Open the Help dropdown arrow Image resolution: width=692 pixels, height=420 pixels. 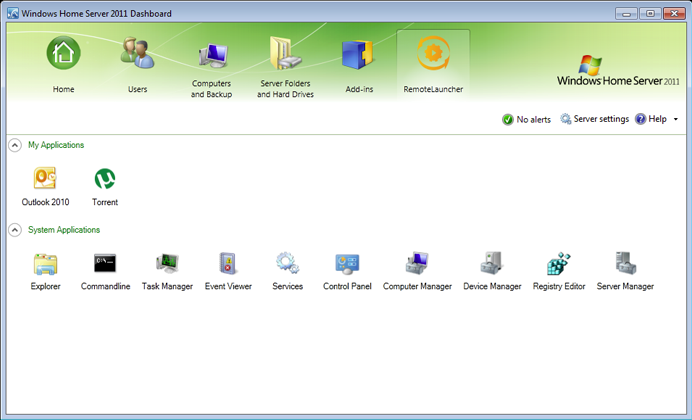676,119
